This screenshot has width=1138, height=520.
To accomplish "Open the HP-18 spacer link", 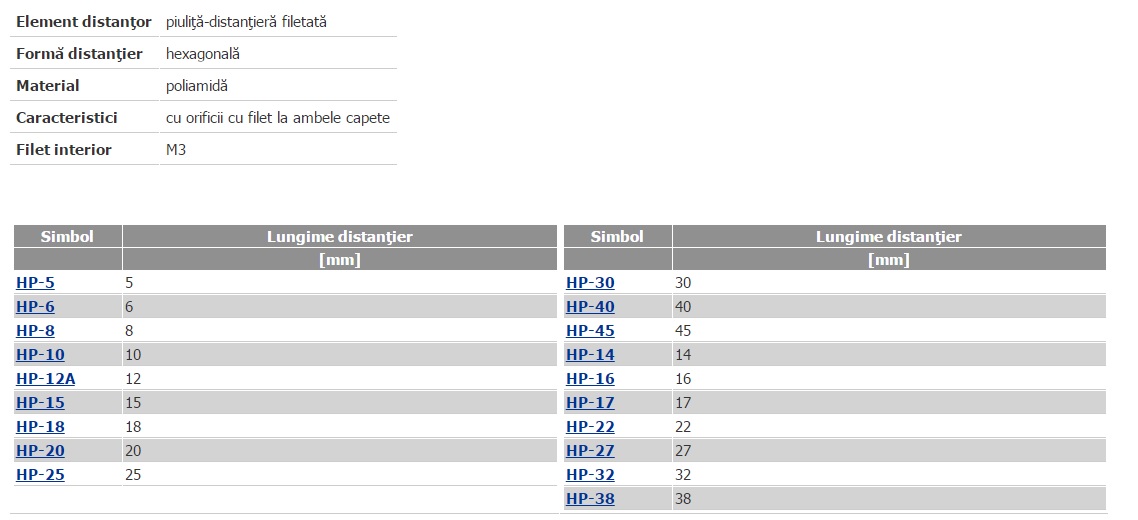I will click(x=40, y=427).
